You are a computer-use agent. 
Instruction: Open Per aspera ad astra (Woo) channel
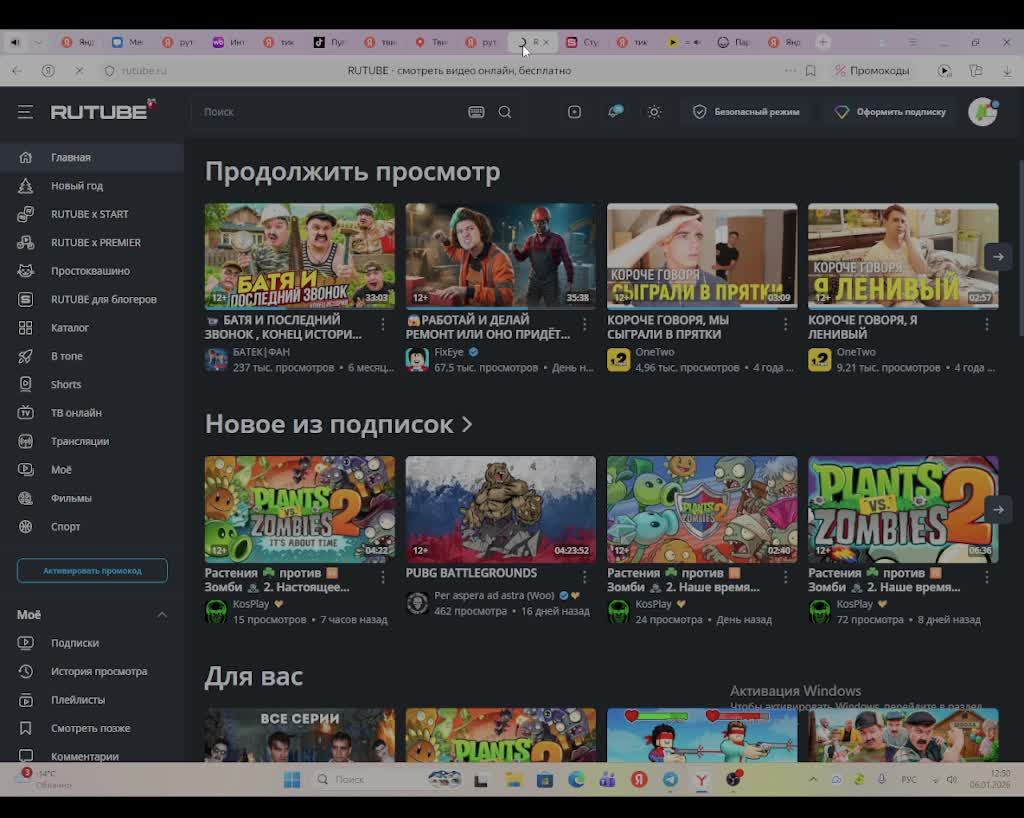(x=494, y=595)
